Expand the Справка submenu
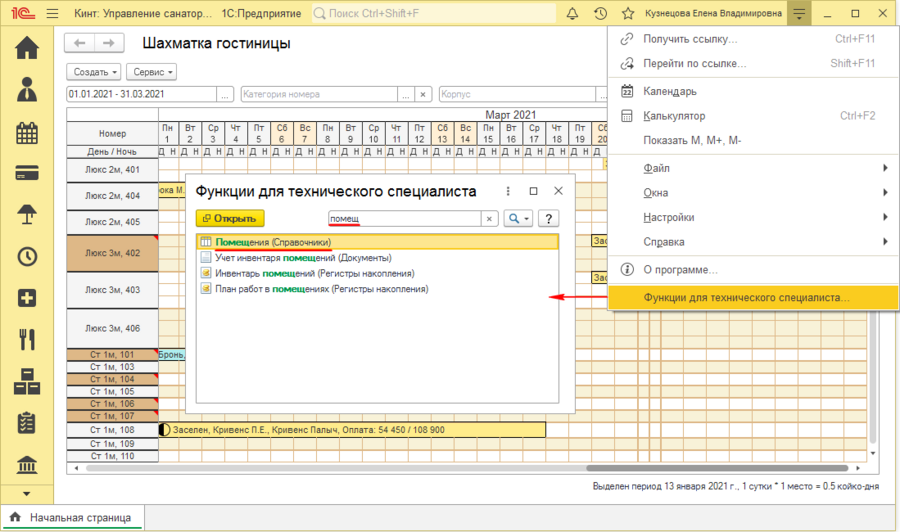The height and width of the screenshot is (532, 900). 754,242
